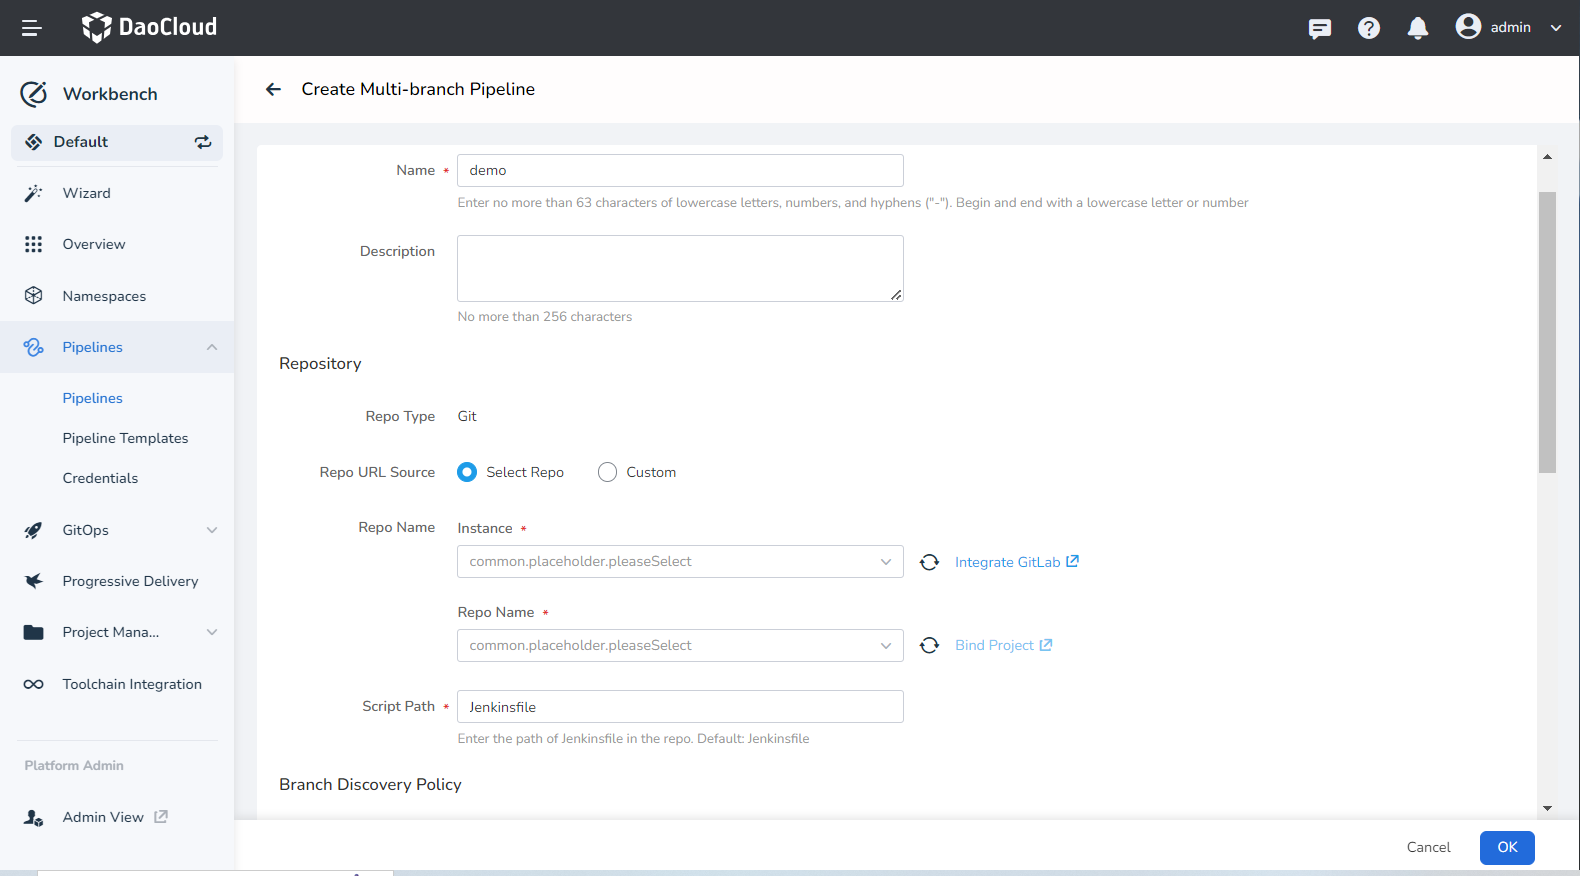Select the Custom repo URL source
Image resolution: width=1580 pixels, height=876 pixels.
(607, 472)
